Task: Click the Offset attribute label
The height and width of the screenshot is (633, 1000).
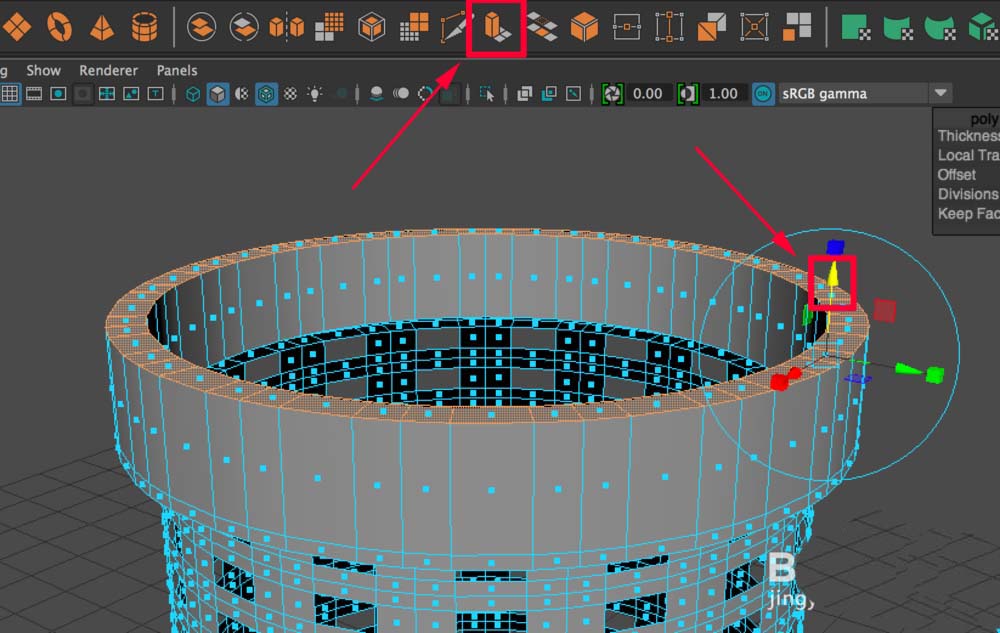Action: [957, 175]
